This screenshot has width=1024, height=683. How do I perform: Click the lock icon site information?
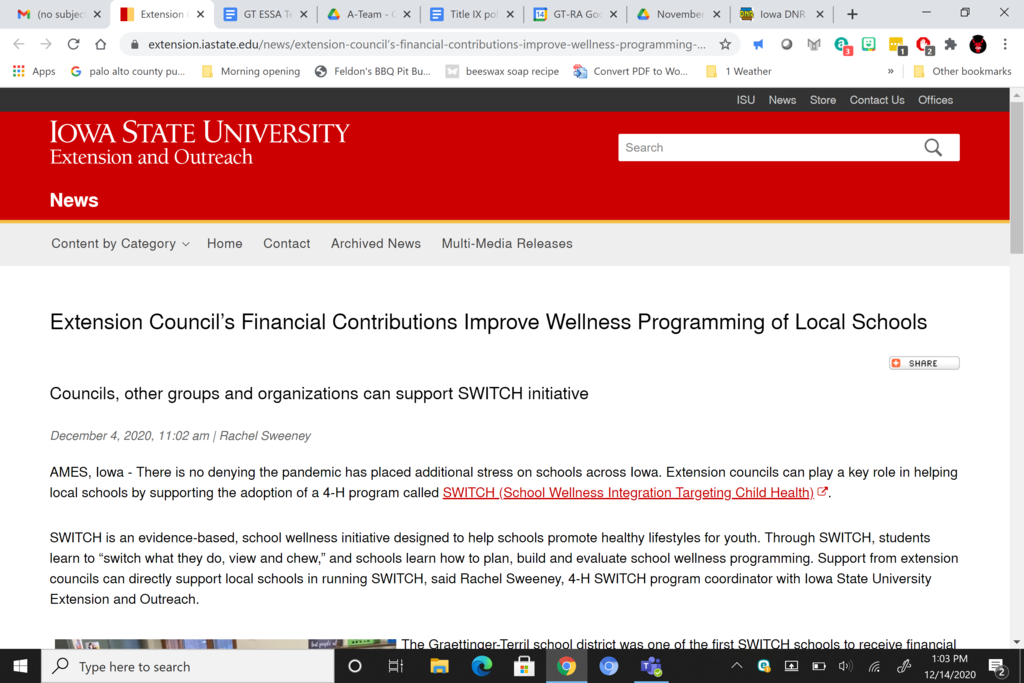coord(135,44)
